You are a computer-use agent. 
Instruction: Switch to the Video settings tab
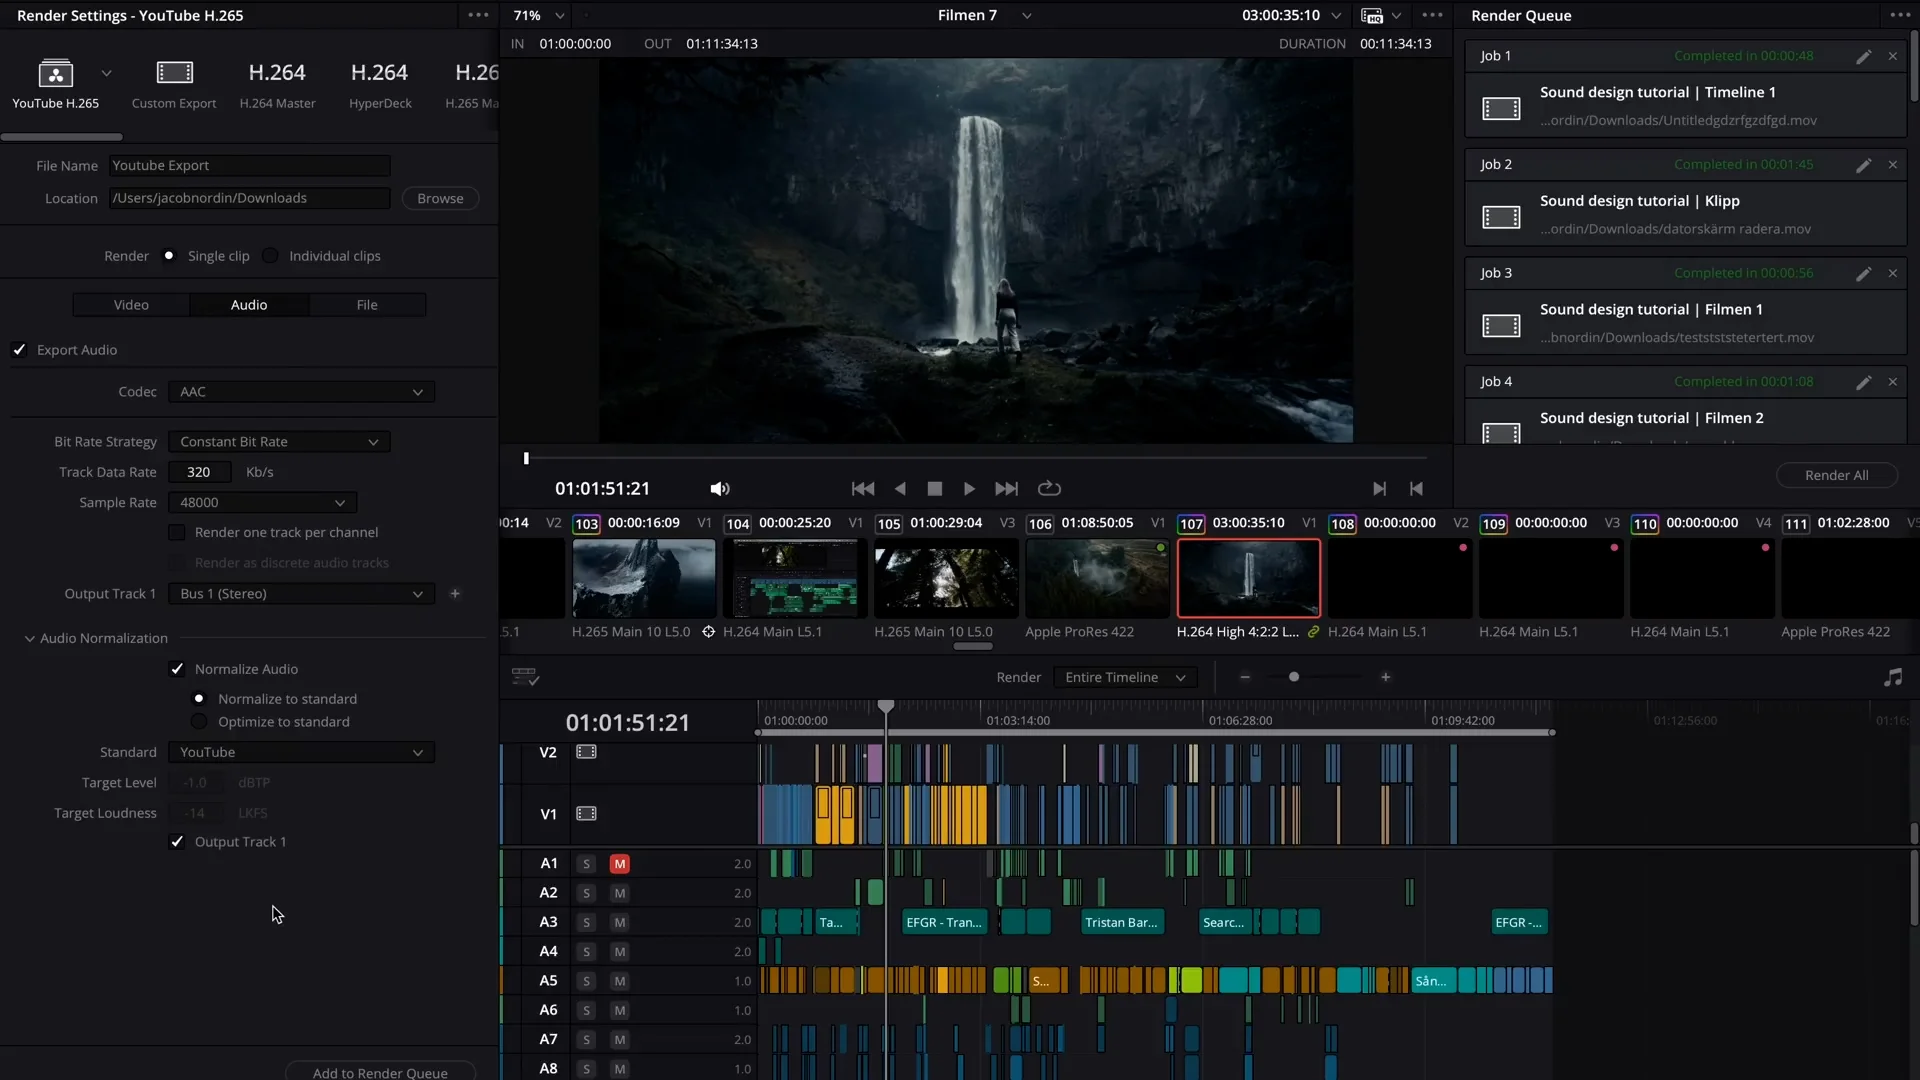131,305
